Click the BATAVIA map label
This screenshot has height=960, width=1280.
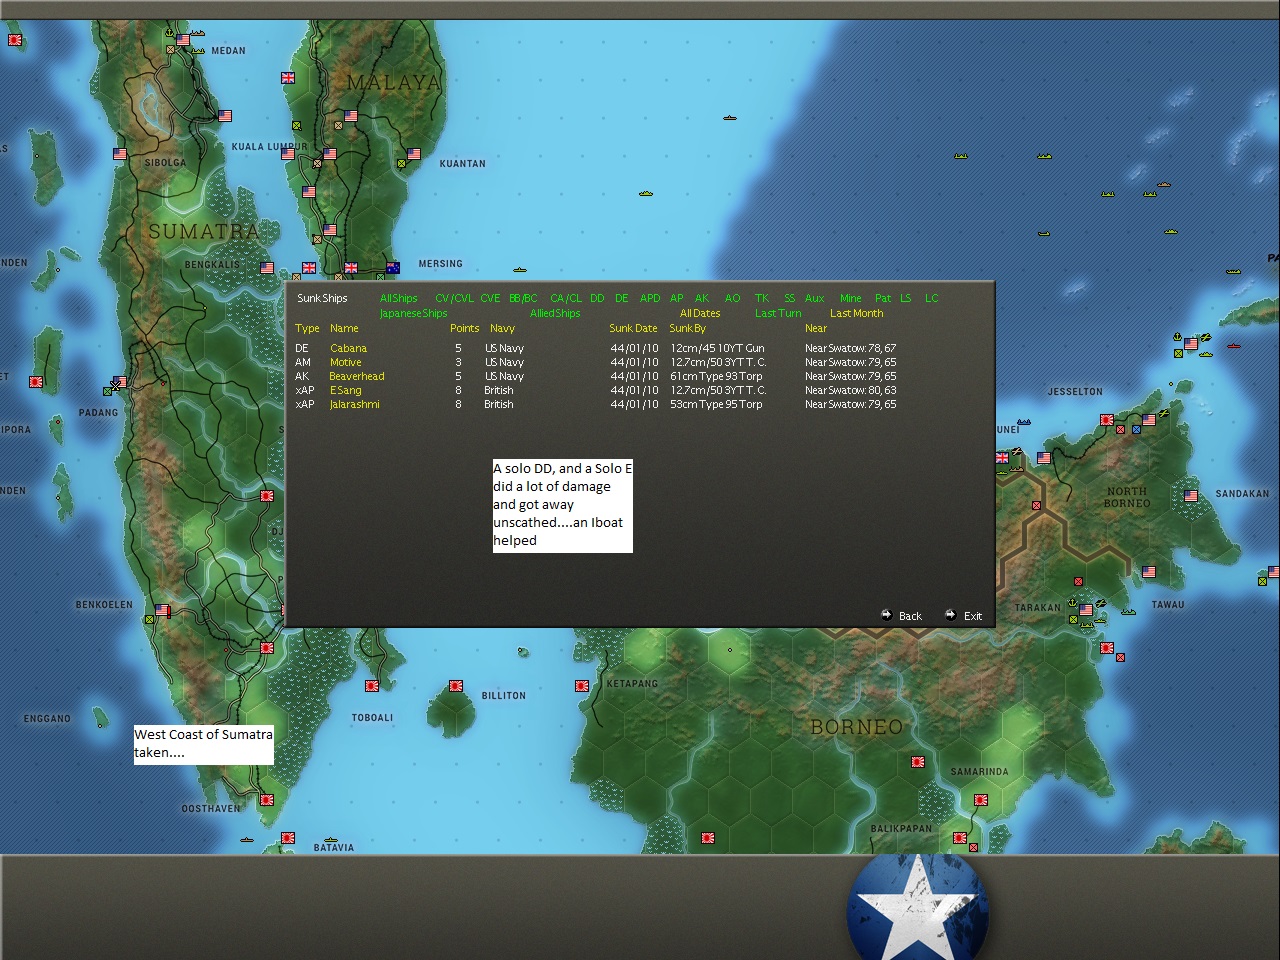point(334,848)
